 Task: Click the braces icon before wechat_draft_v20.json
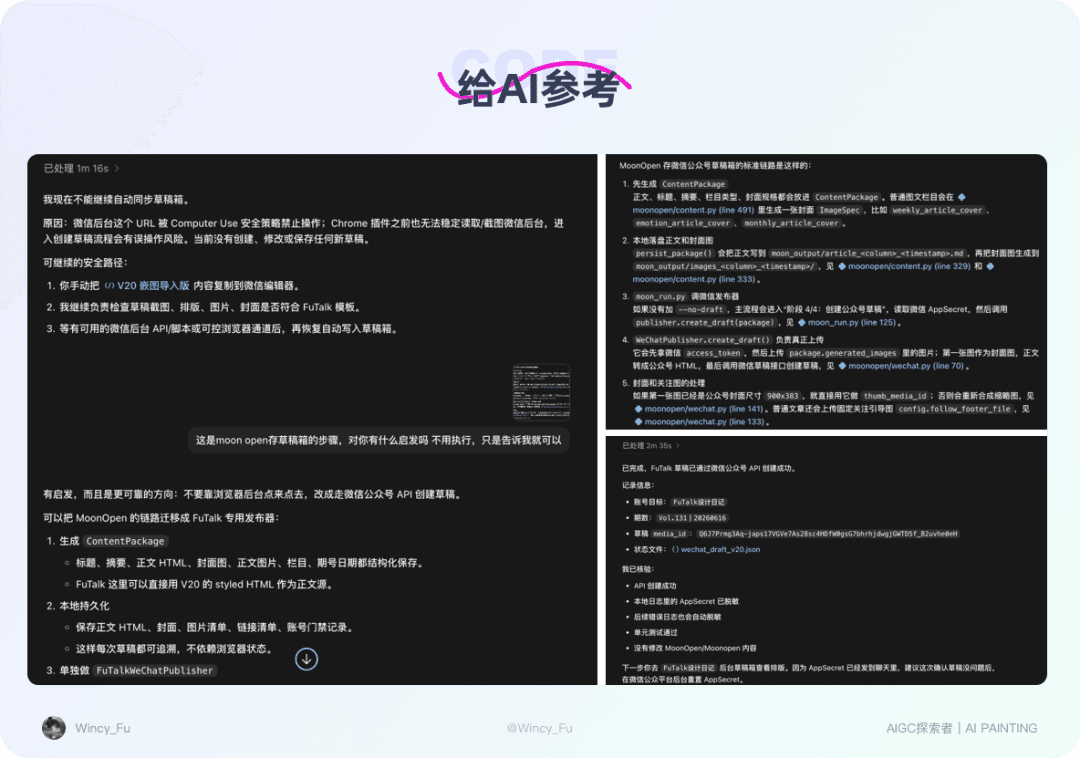click(675, 549)
